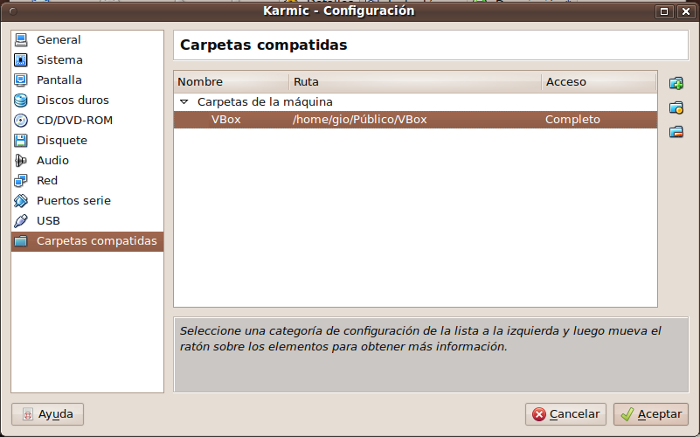The height and width of the screenshot is (437, 700).
Task: Click the edit shared folder icon
Action: point(676,107)
